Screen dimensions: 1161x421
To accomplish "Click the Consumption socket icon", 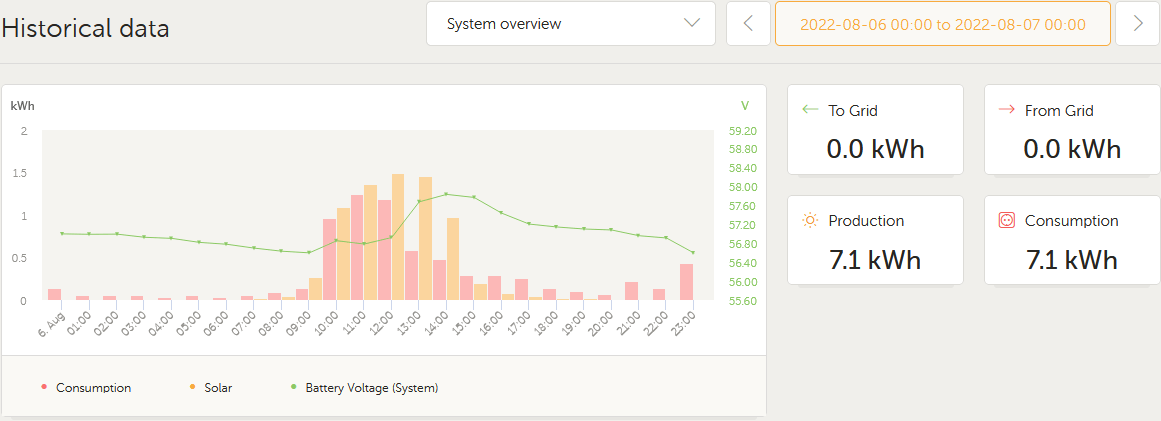I will click(x=1007, y=220).
